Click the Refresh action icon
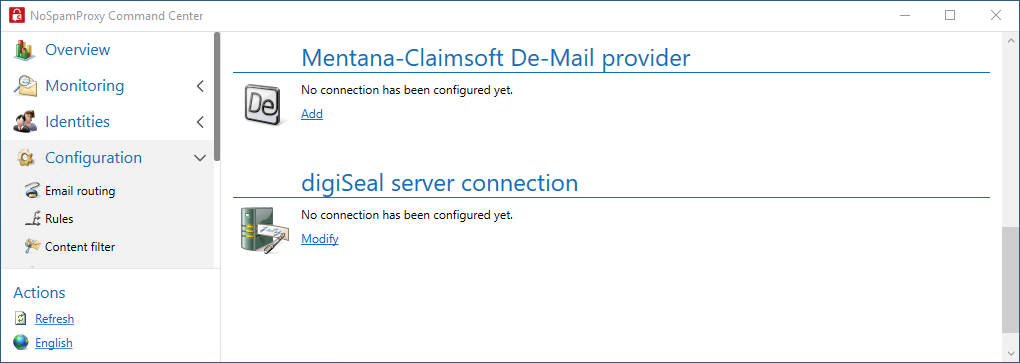 click(x=21, y=319)
